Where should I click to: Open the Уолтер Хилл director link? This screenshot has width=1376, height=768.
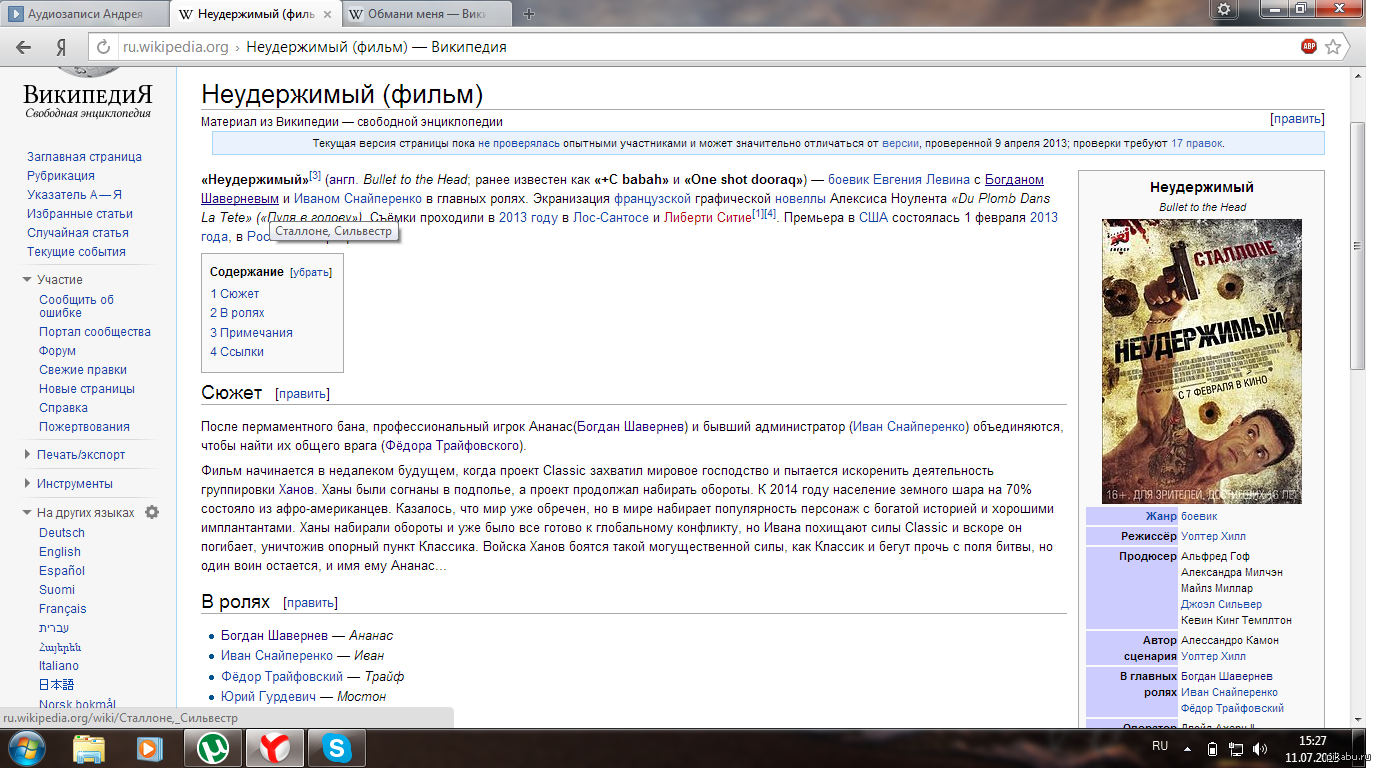pos(1213,537)
